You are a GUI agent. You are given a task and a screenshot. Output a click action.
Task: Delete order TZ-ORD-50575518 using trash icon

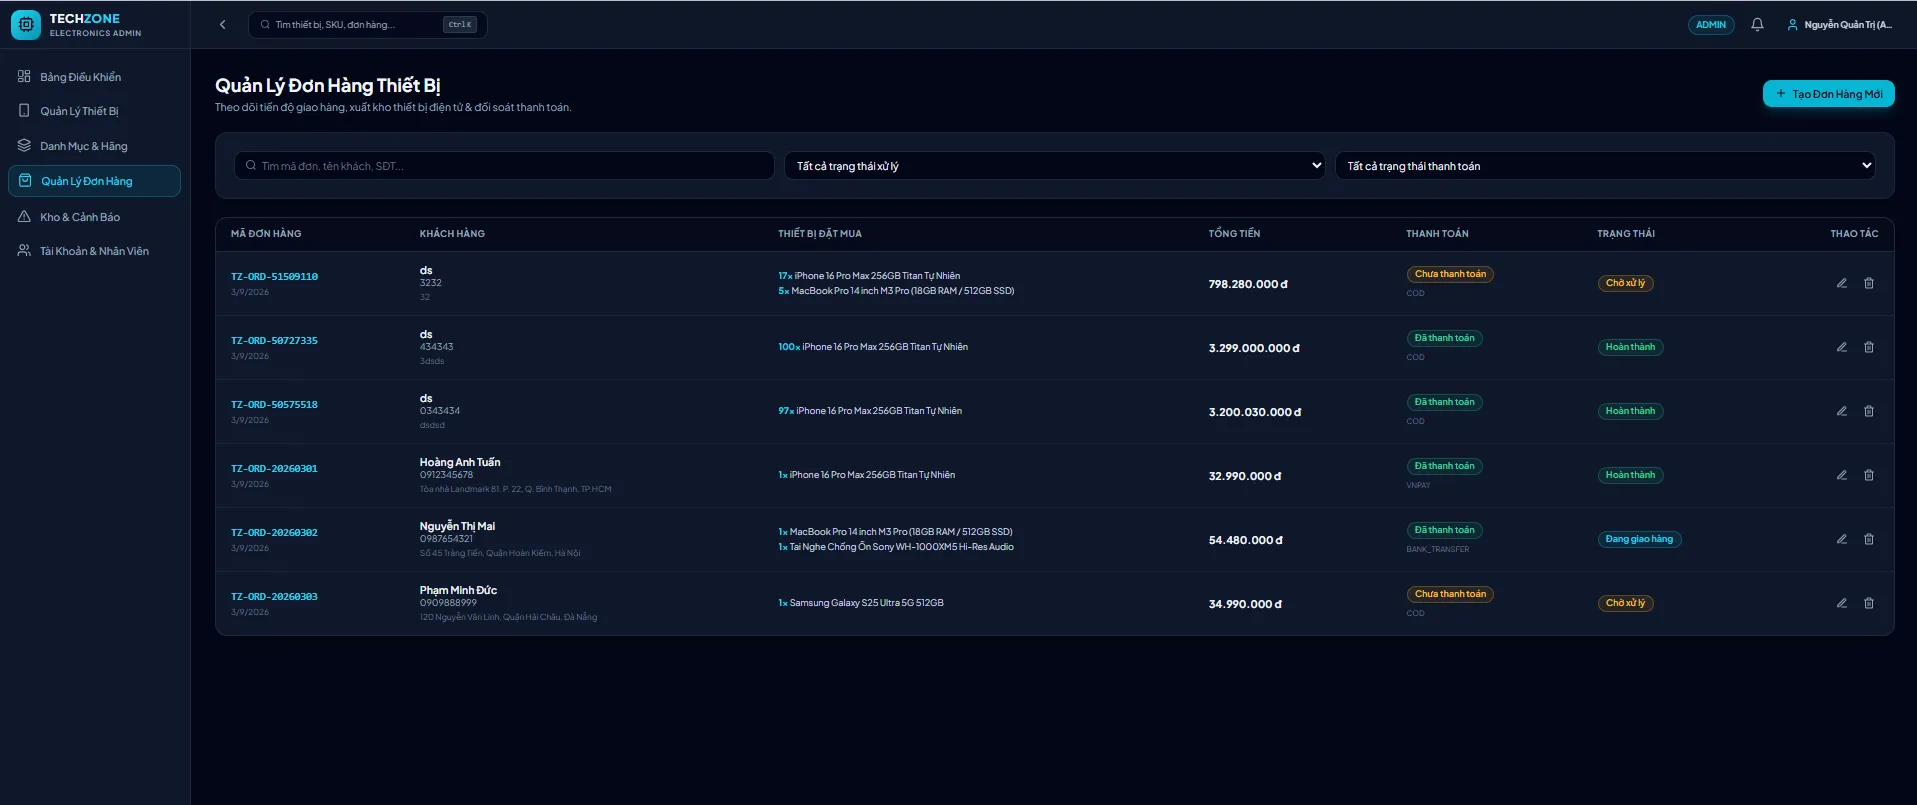click(x=1868, y=411)
